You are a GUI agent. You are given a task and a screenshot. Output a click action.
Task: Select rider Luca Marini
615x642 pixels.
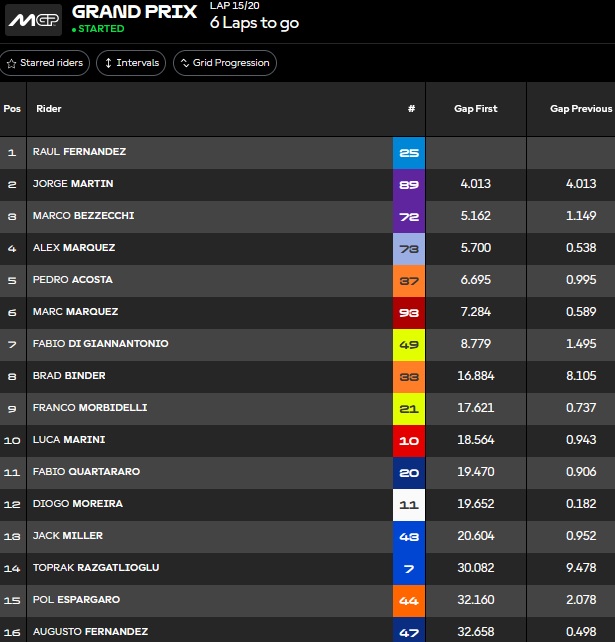click(x=69, y=439)
